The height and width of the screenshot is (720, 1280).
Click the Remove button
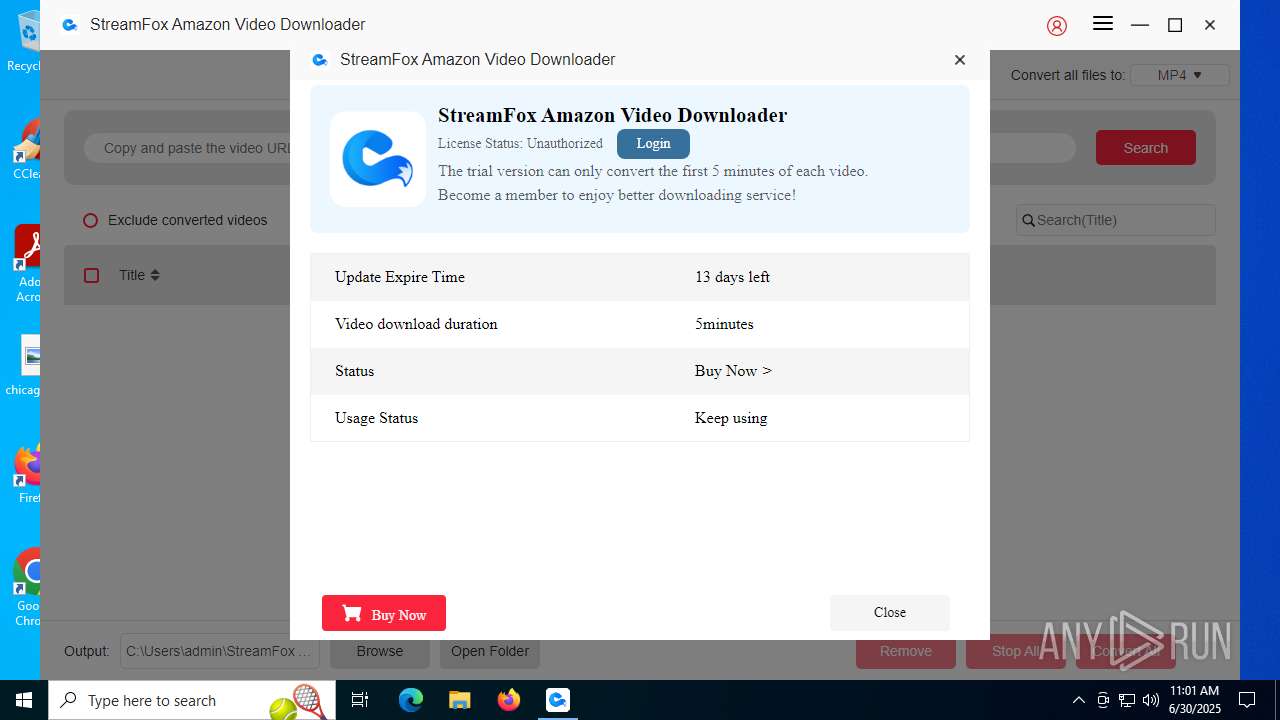click(x=906, y=651)
